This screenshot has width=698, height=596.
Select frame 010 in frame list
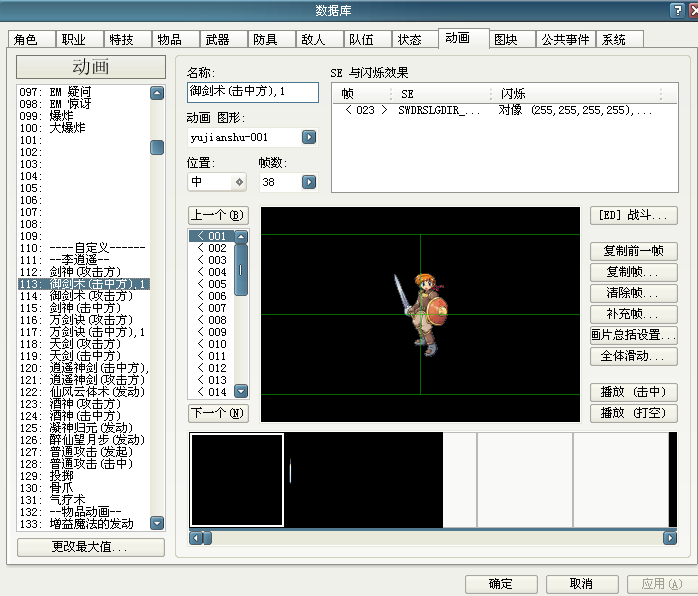coord(212,344)
